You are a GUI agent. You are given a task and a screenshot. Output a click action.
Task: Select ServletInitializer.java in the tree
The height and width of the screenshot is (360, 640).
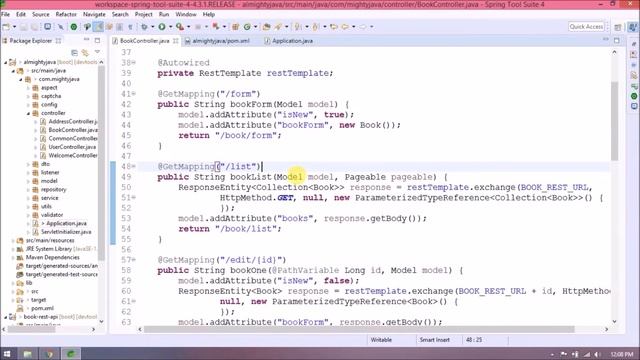tap(66, 232)
